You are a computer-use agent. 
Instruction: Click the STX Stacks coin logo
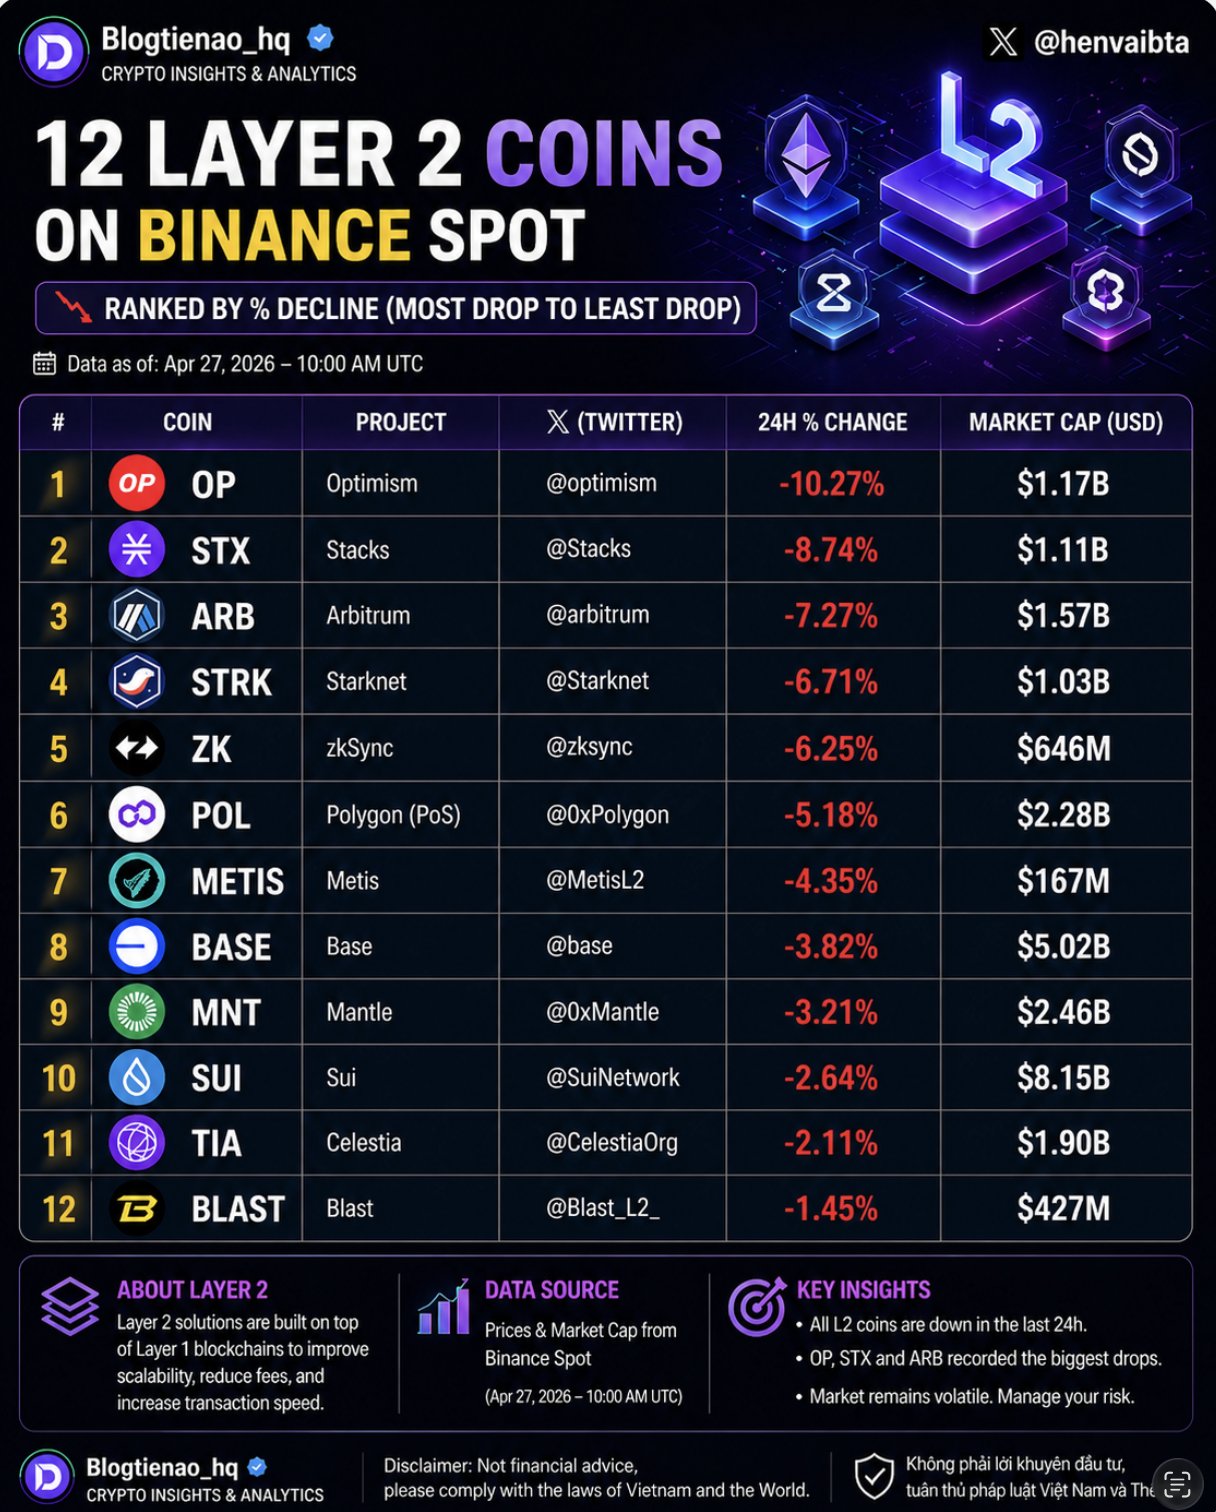pos(137,550)
